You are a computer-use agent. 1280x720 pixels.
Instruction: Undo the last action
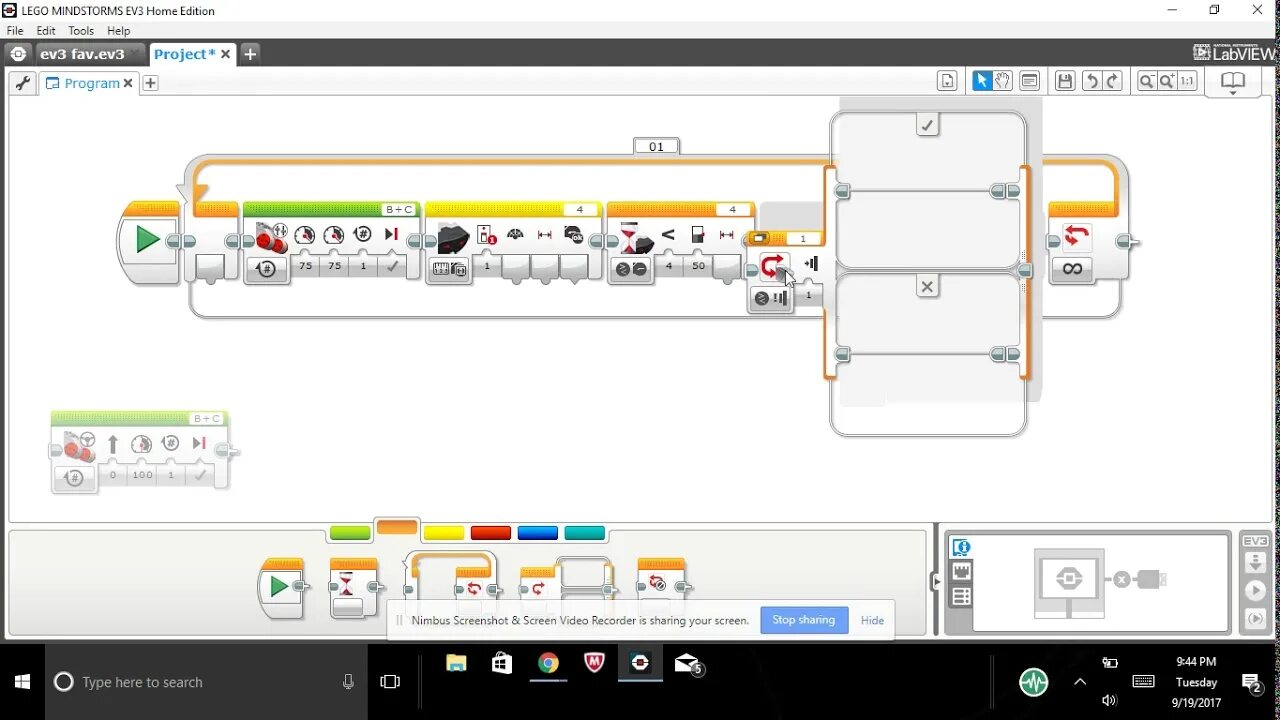[x=1092, y=82]
